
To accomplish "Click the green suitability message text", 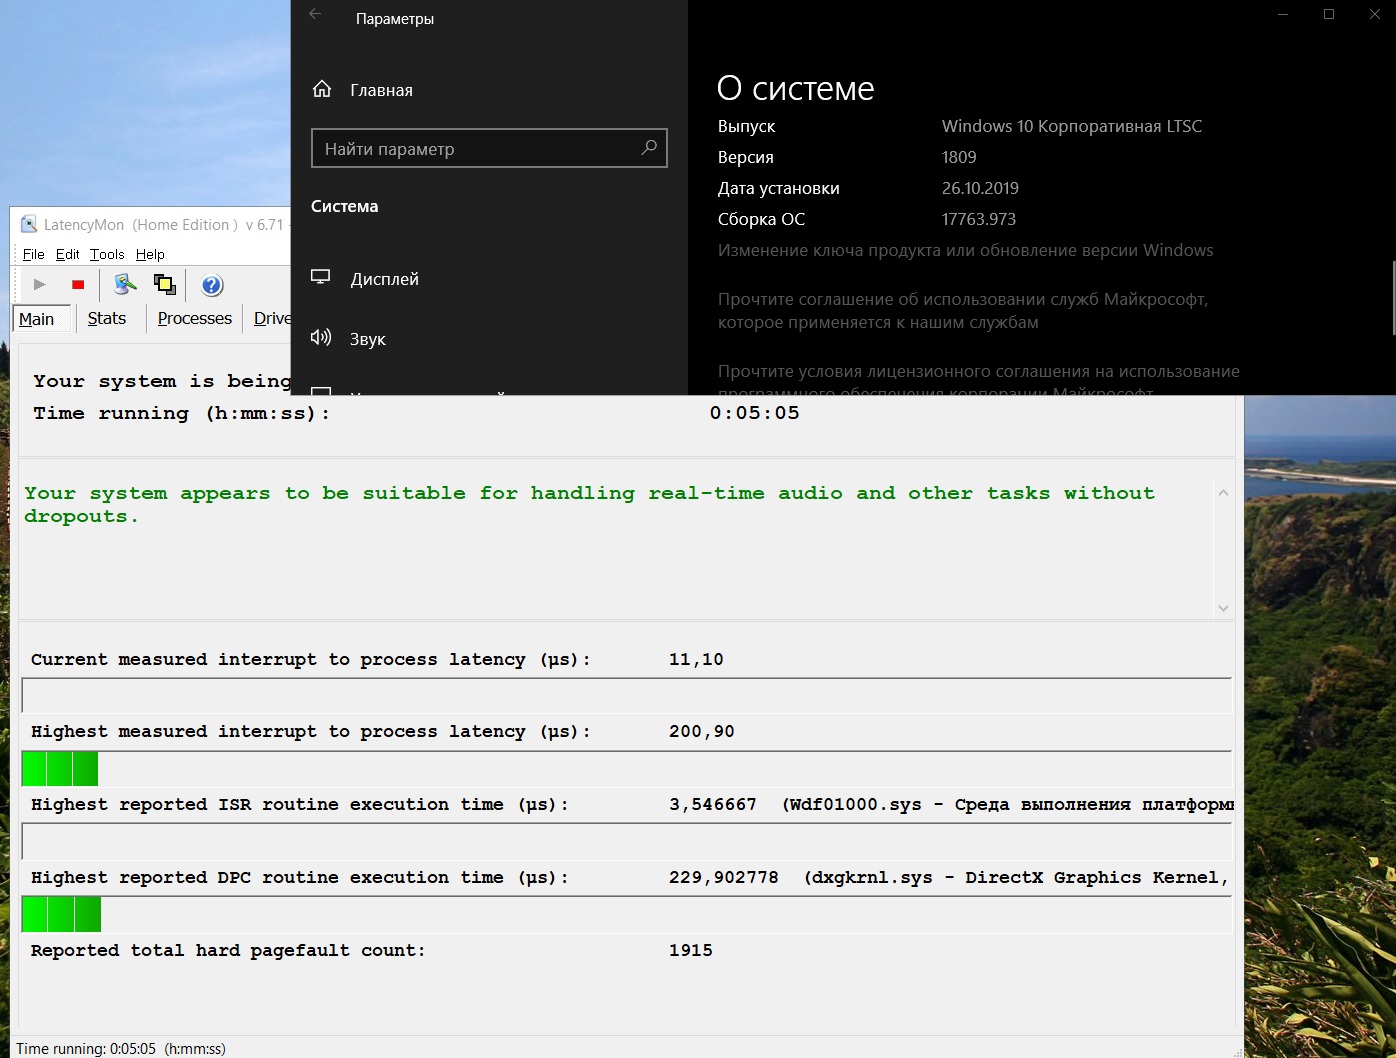I will pyautogui.click(x=590, y=504).
